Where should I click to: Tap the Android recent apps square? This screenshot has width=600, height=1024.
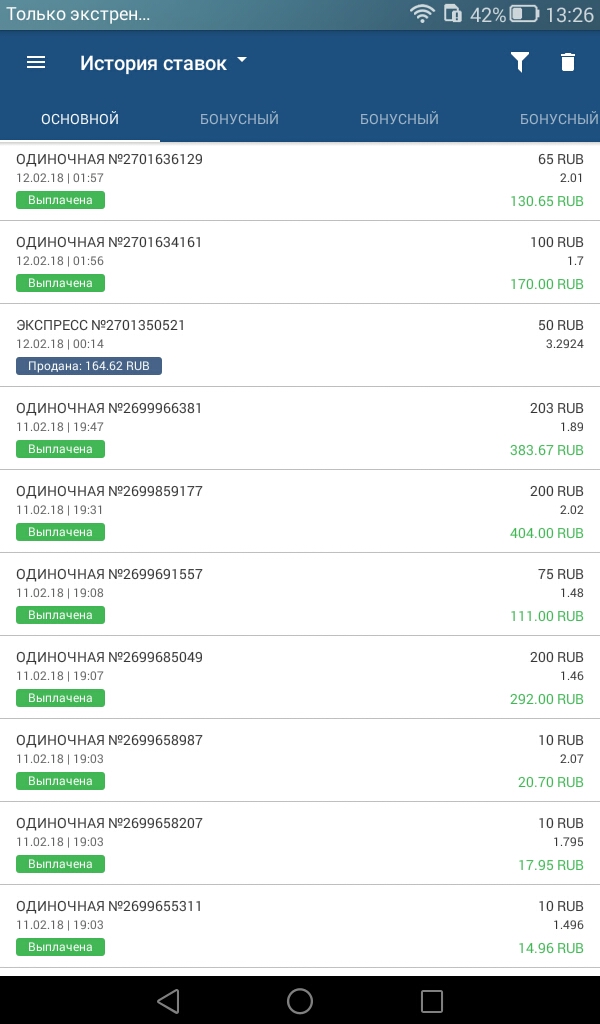coord(431,1000)
